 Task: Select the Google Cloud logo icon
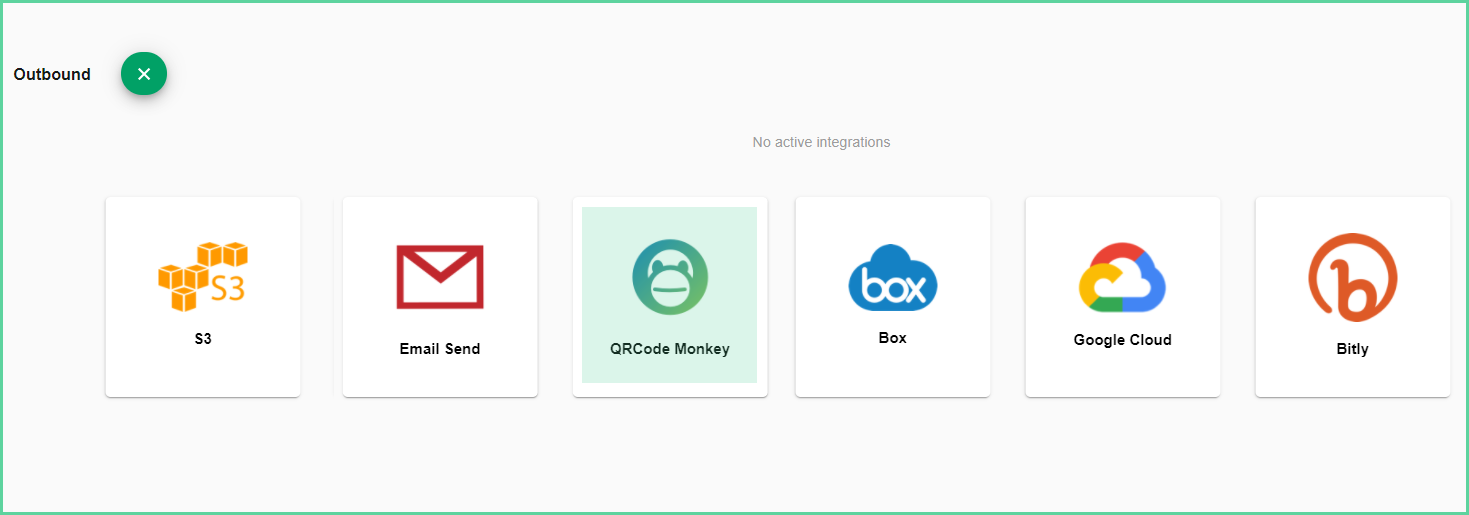click(x=1123, y=277)
